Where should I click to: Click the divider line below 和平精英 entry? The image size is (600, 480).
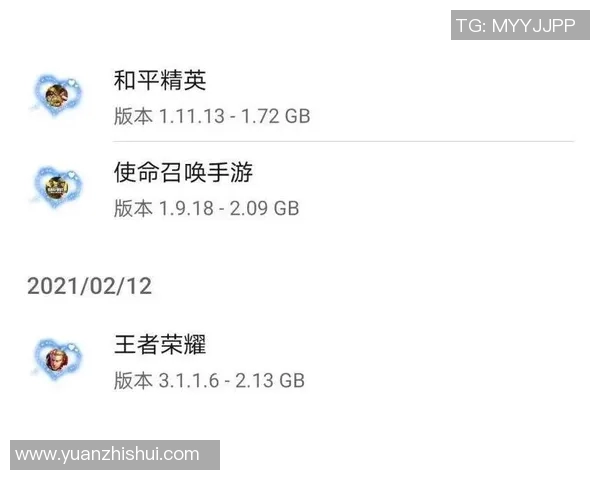(343, 141)
